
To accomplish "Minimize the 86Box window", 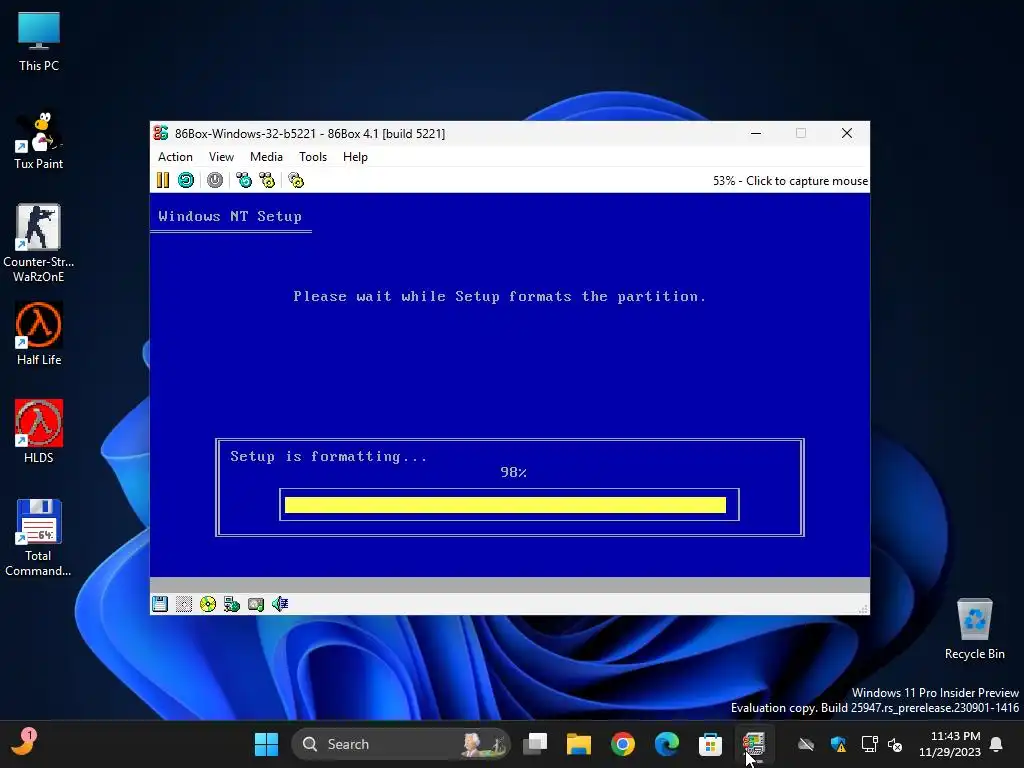I will 756,133.
